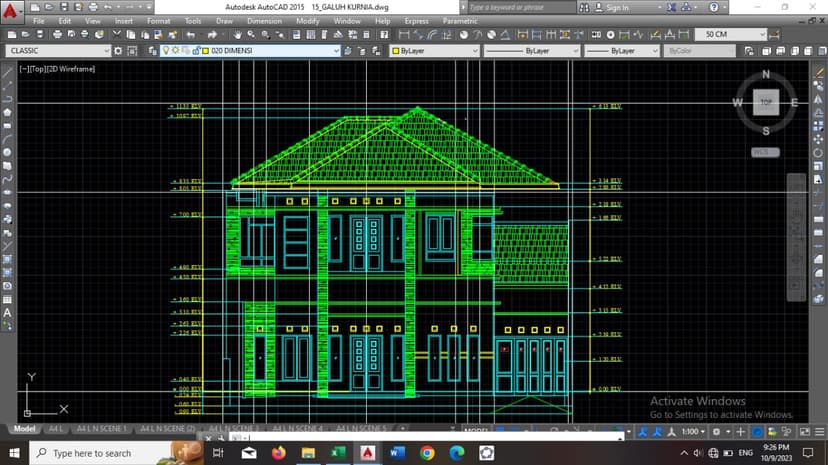This screenshot has height=465, width=828.
Task: Toggle Isolate Objects circle in status bar
Action: [757, 432]
